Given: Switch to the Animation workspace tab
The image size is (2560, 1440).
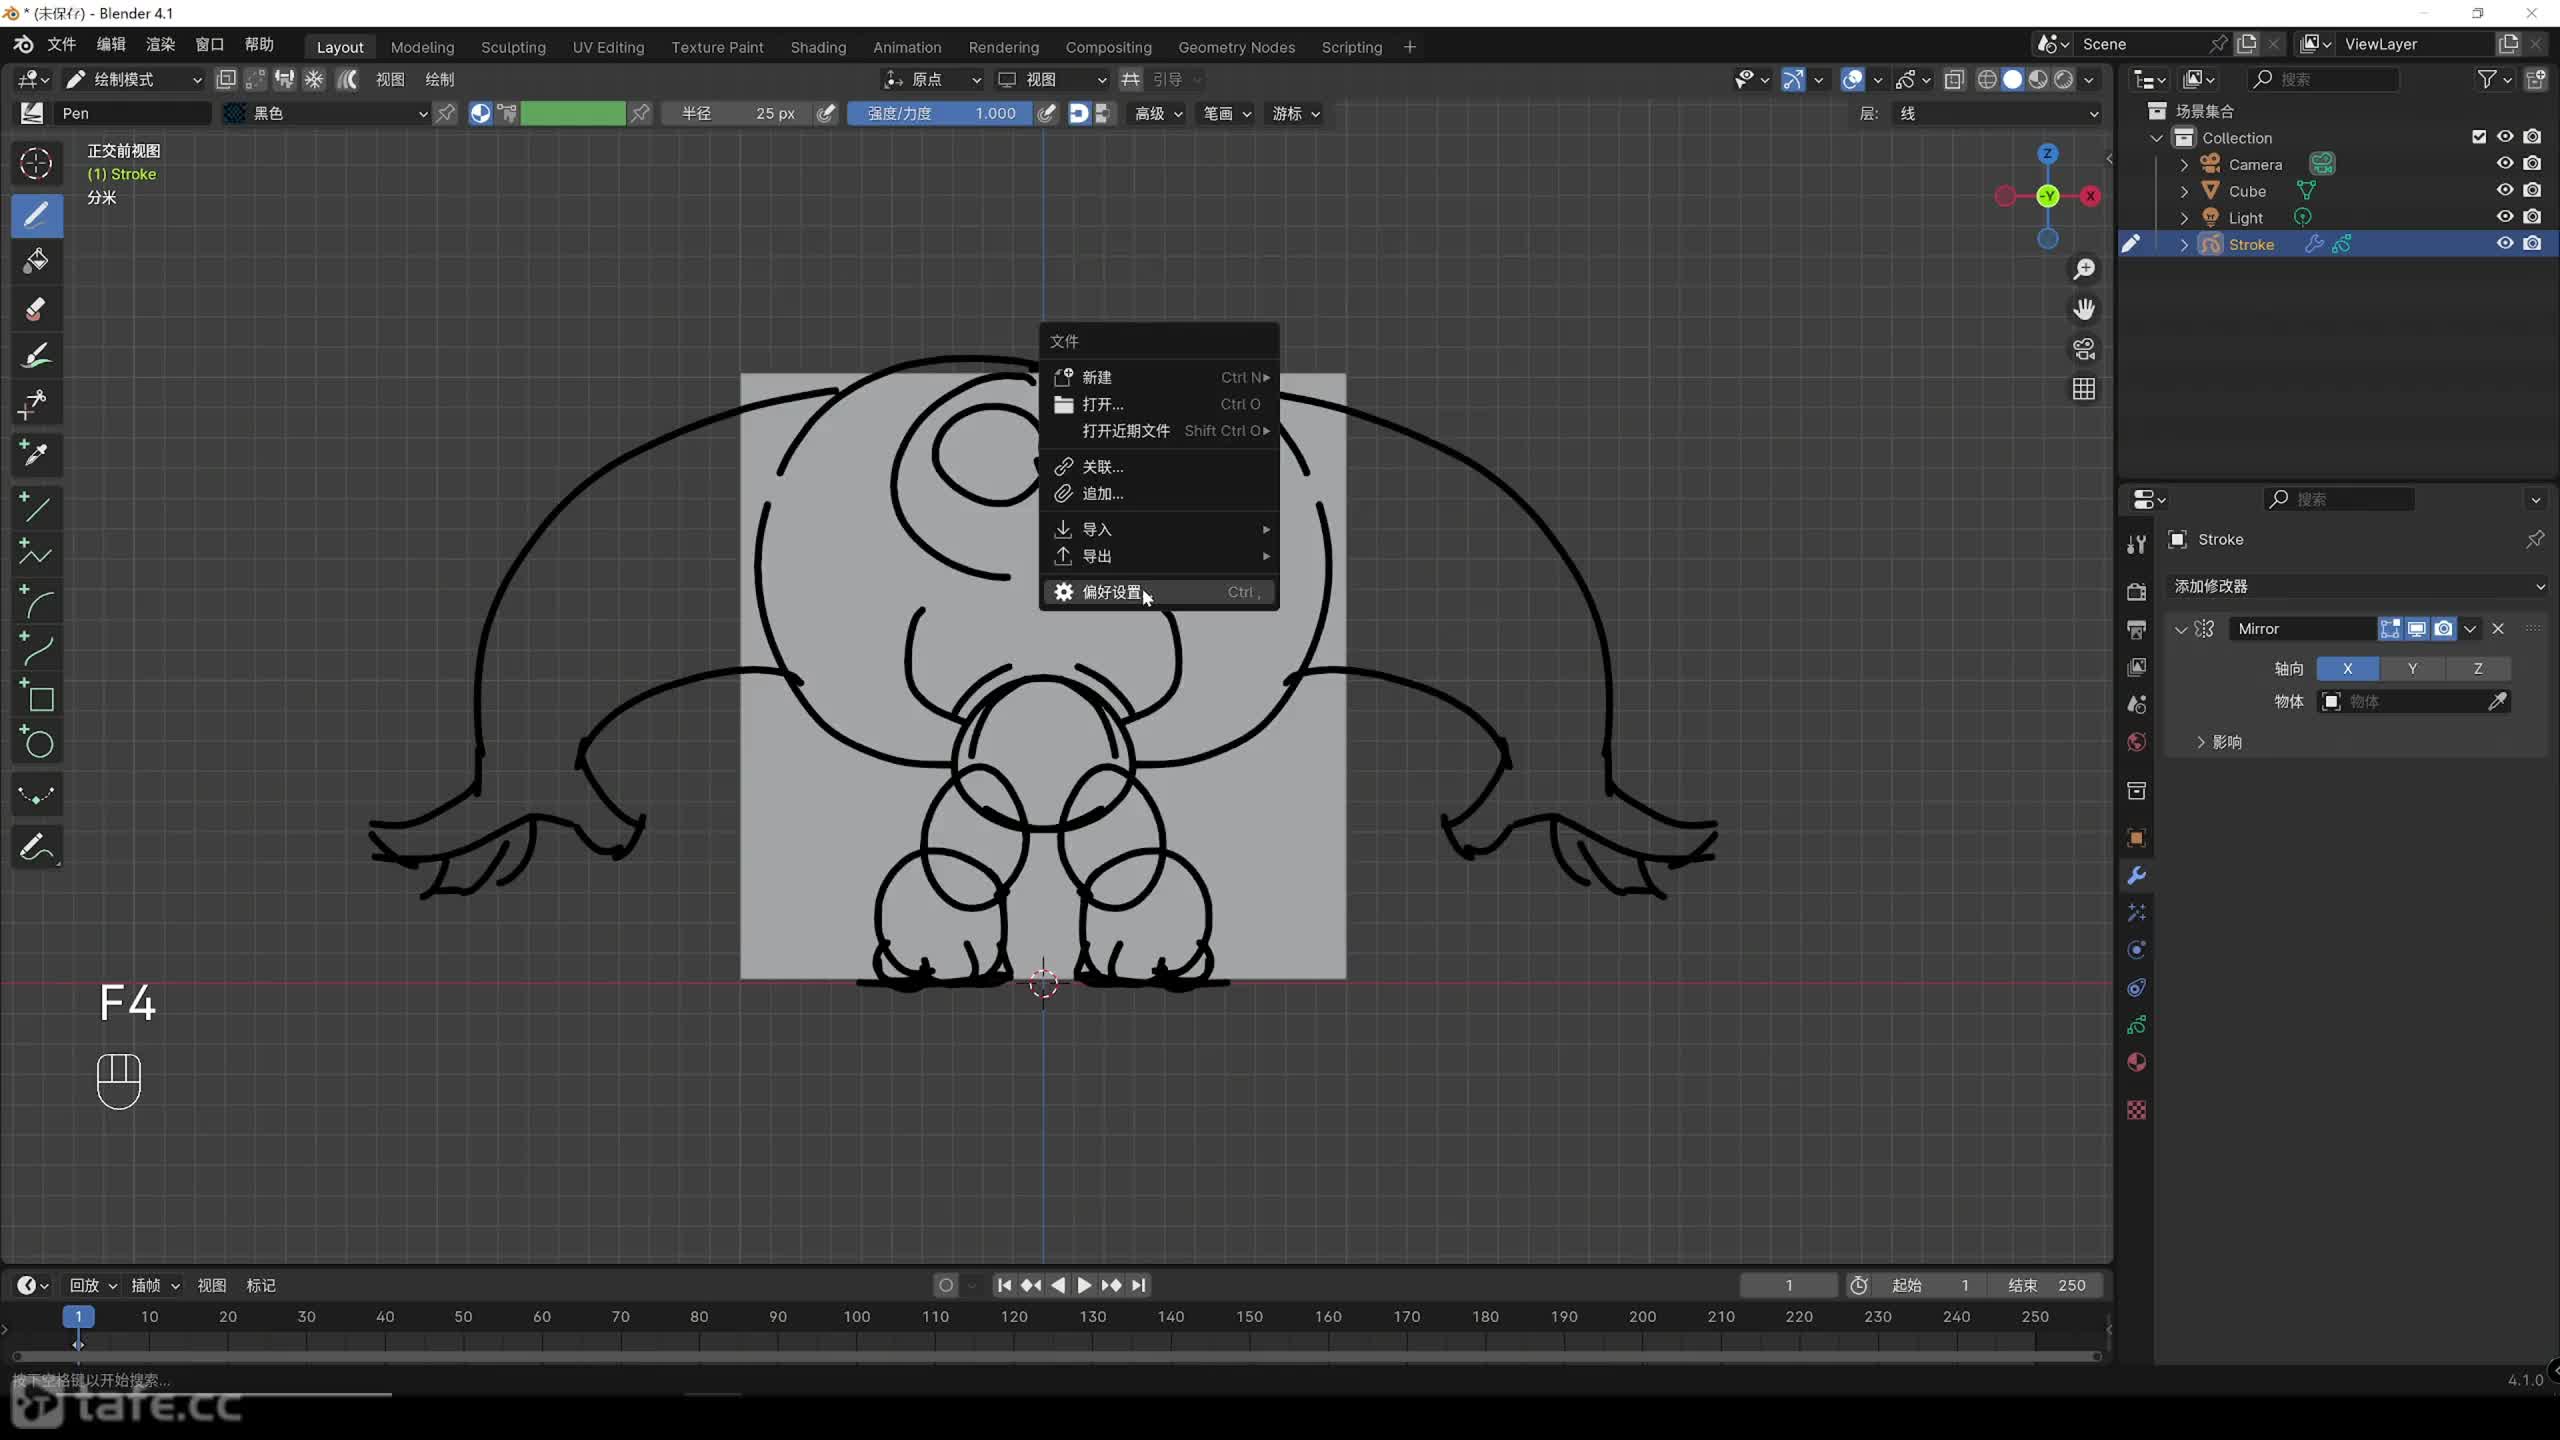Looking at the screenshot, I should click(907, 47).
